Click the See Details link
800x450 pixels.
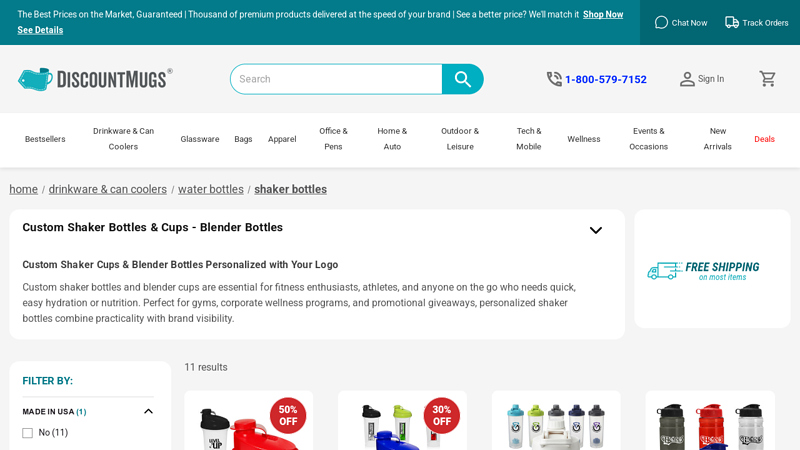coord(40,30)
